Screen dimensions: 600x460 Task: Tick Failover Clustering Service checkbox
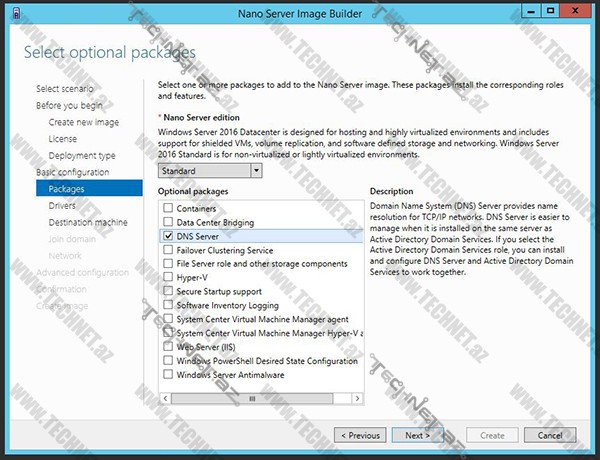point(168,250)
